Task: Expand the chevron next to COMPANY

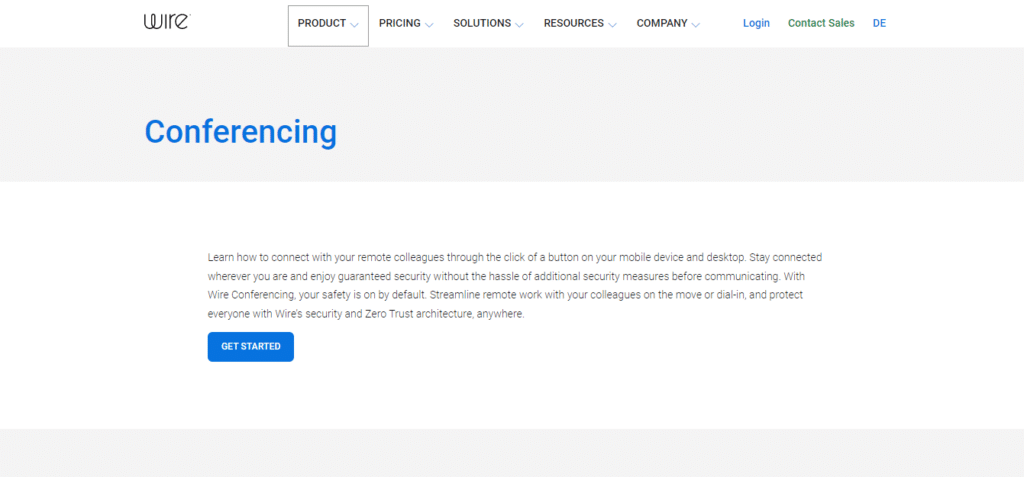Action: [695, 25]
